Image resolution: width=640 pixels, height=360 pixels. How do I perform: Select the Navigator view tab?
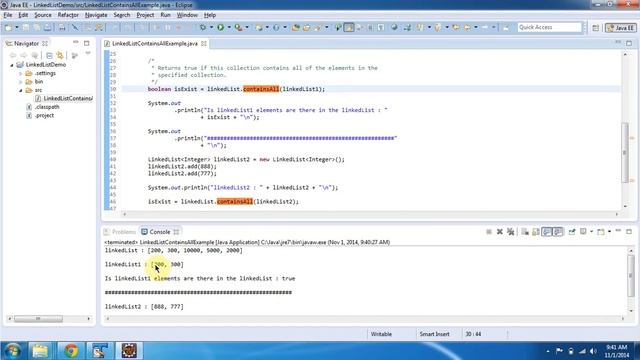click(26, 43)
